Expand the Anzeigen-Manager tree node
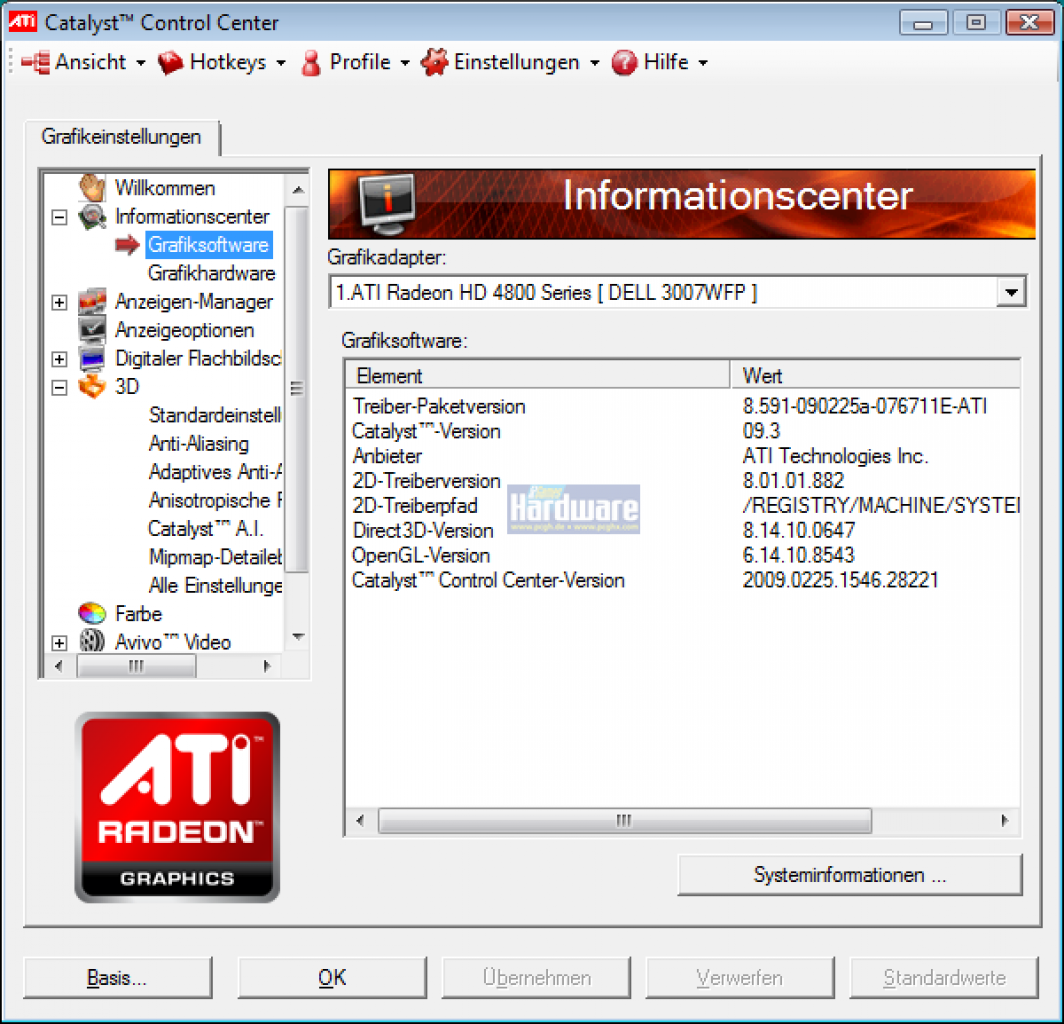This screenshot has height=1024, width=1064. [x=60, y=302]
